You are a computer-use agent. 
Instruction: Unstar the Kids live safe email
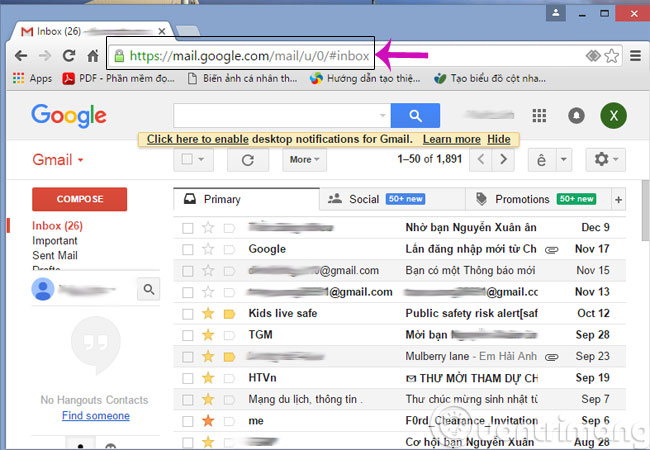tap(208, 314)
